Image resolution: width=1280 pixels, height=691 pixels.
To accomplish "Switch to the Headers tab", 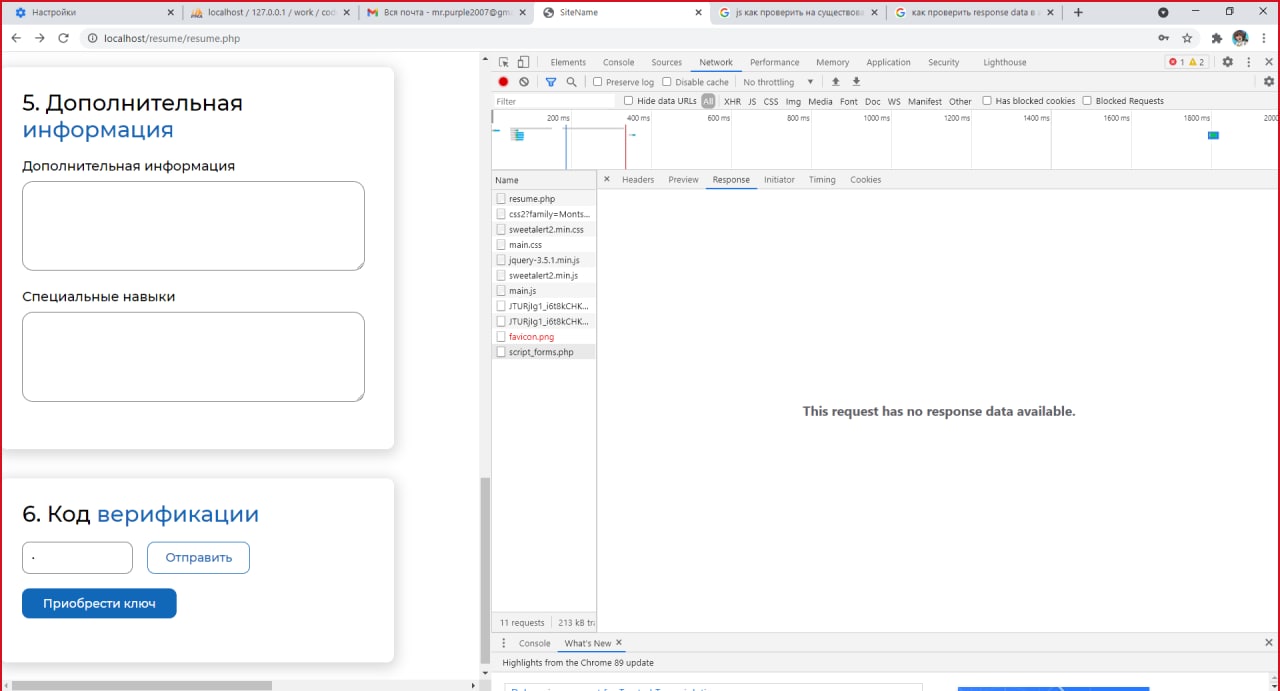I will [637, 180].
